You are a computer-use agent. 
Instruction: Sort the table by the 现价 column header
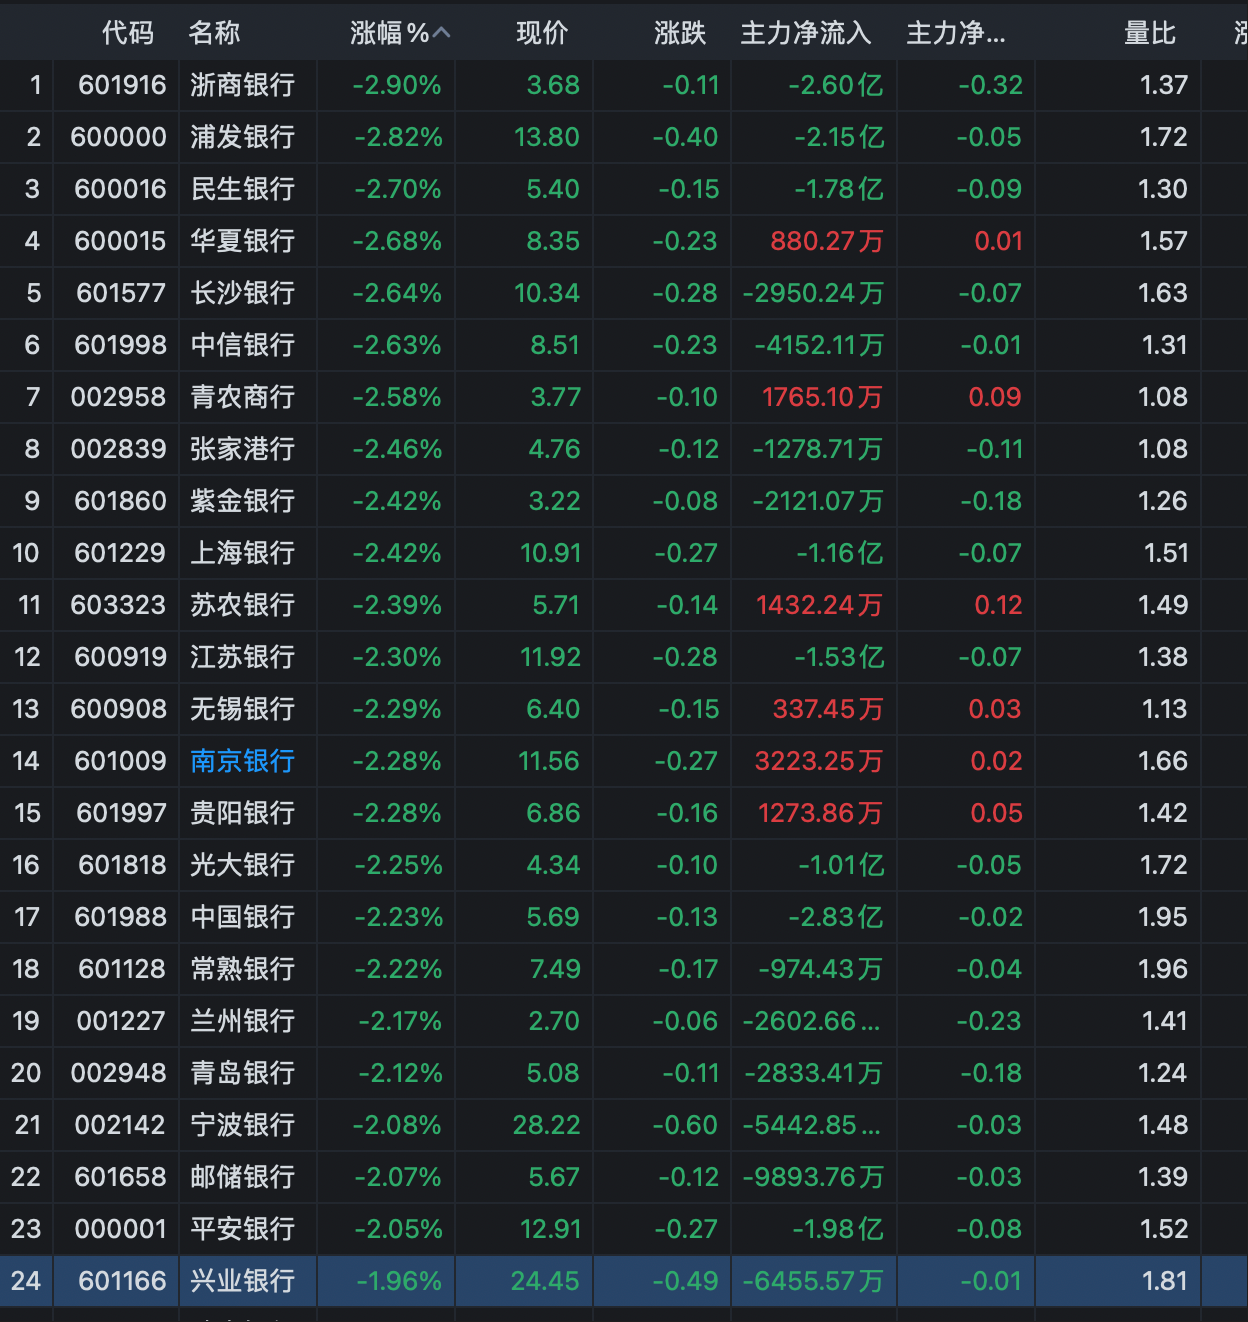click(541, 33)
